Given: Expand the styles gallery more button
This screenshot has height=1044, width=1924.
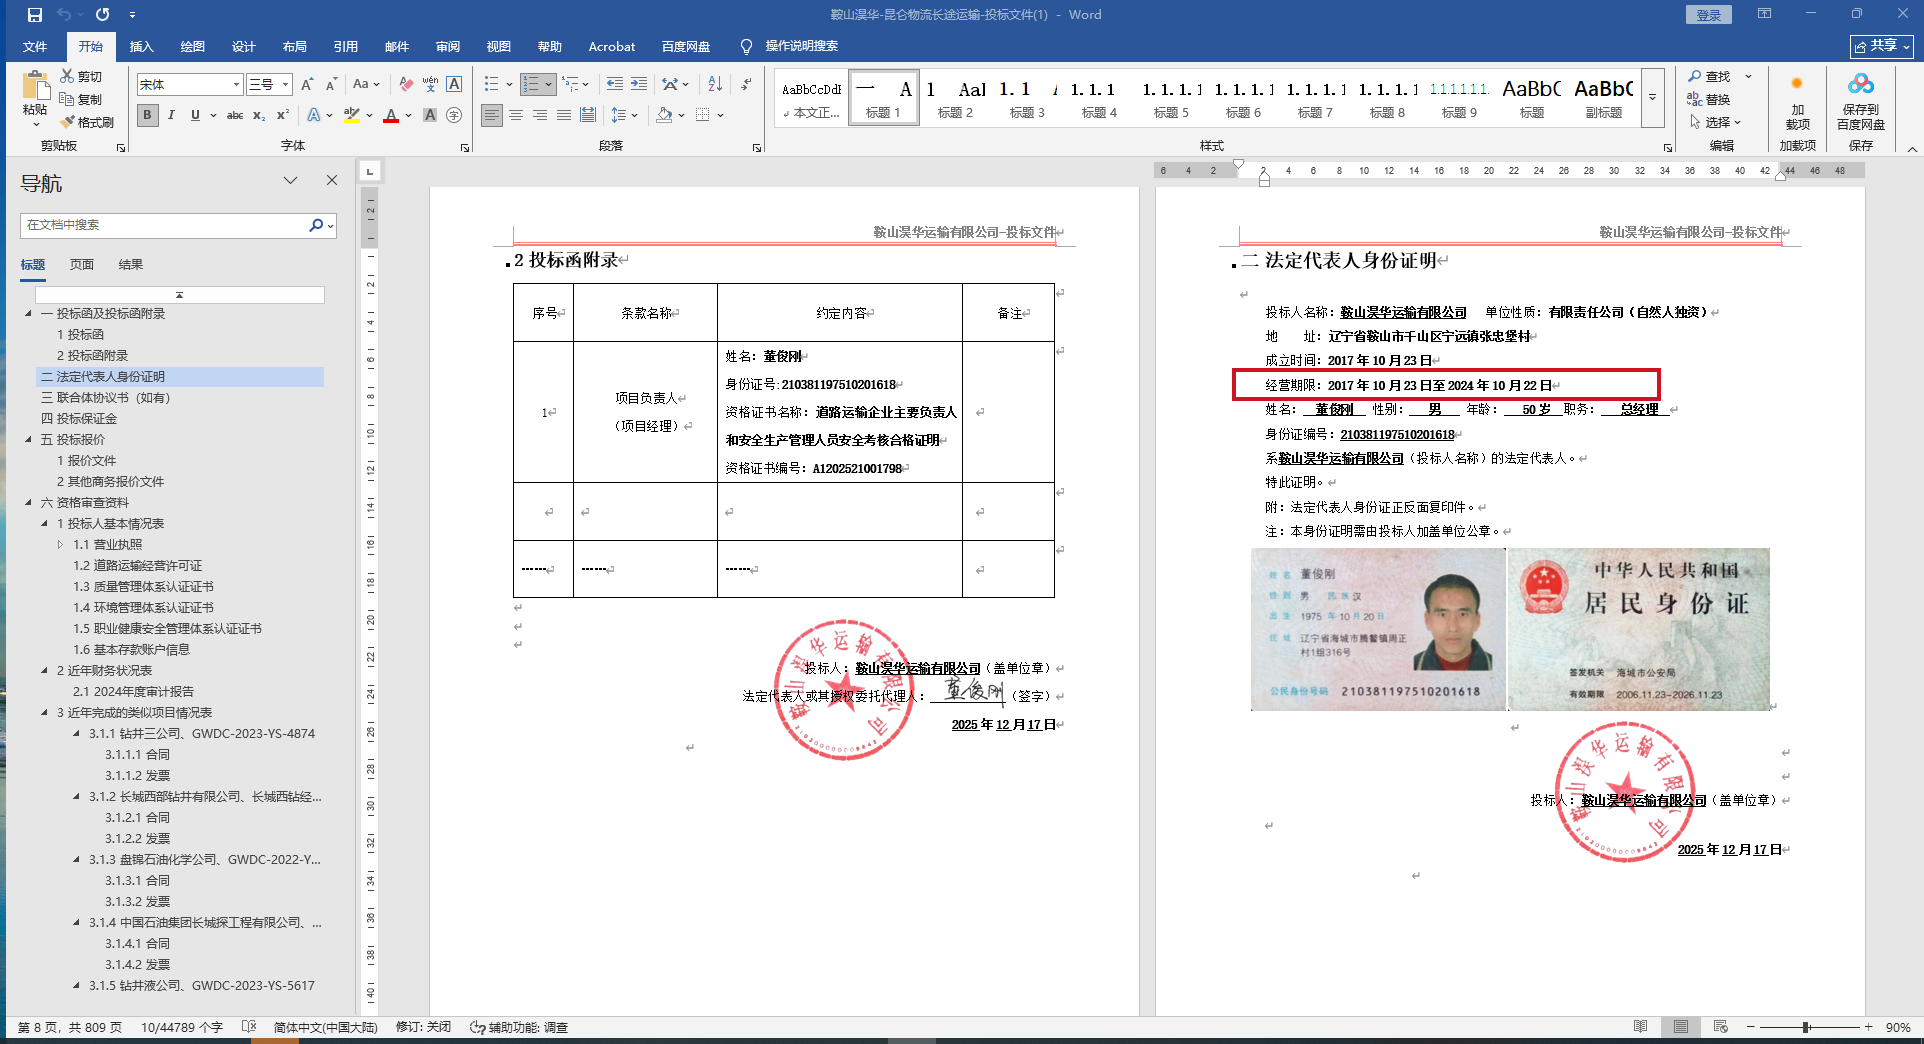Looking at the screenshot, I should pyautogui.click(x=1653, y=97).
